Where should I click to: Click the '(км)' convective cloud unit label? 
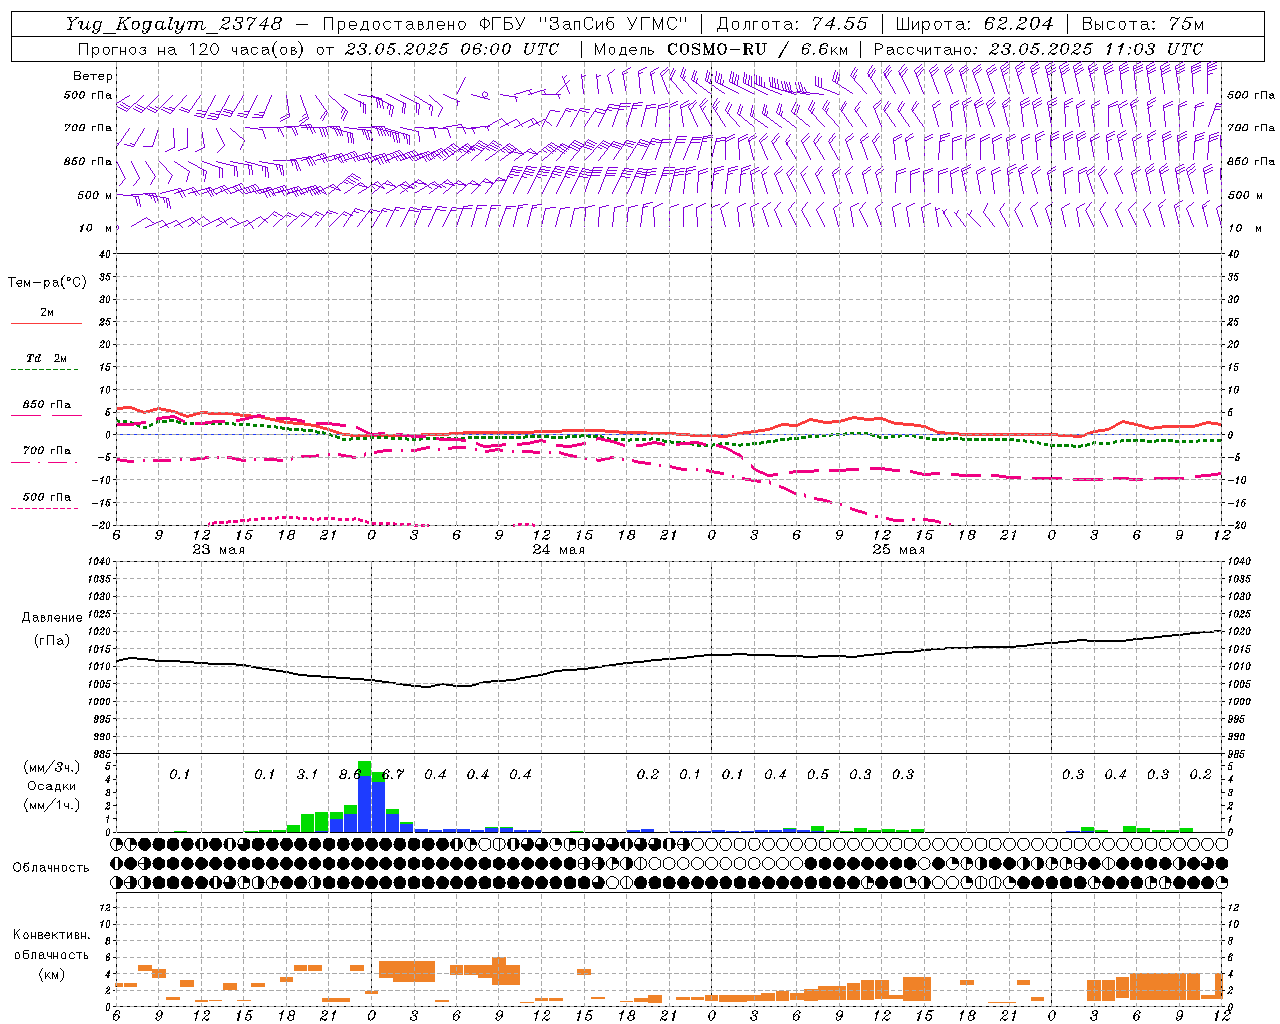pos(51,974)
